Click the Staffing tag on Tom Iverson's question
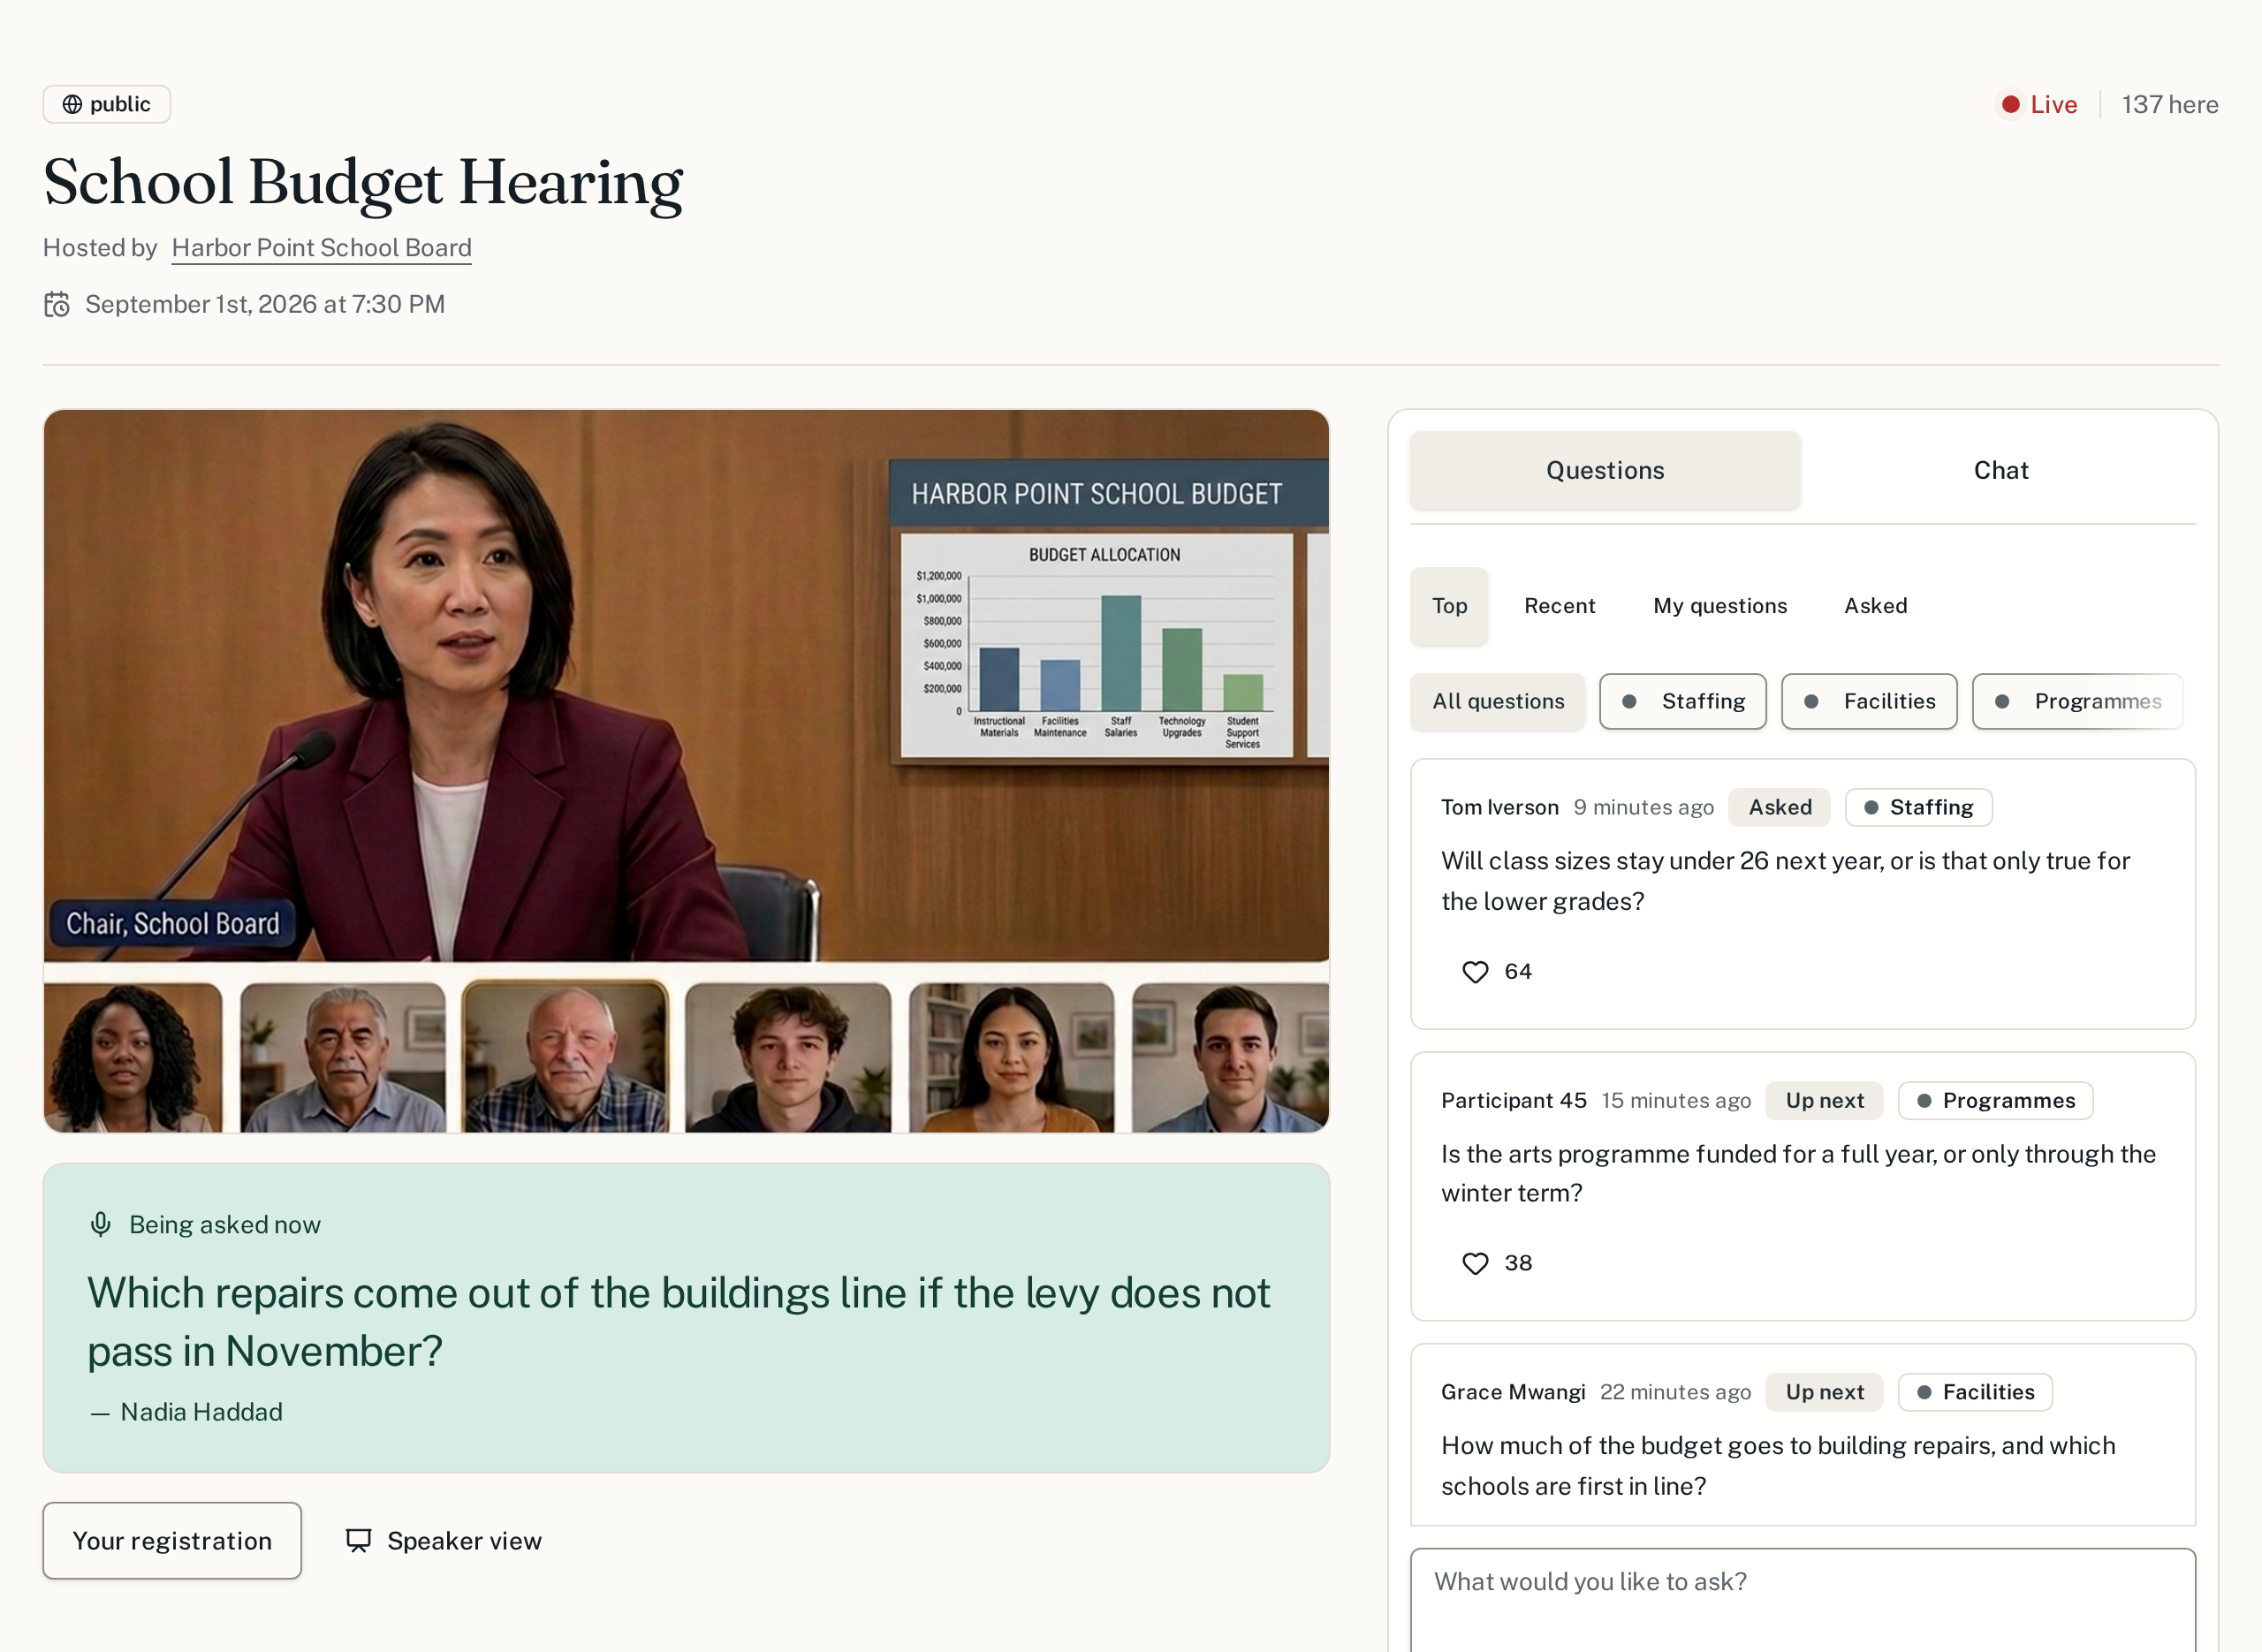2262x1652 pixels. pos(1918,807)
